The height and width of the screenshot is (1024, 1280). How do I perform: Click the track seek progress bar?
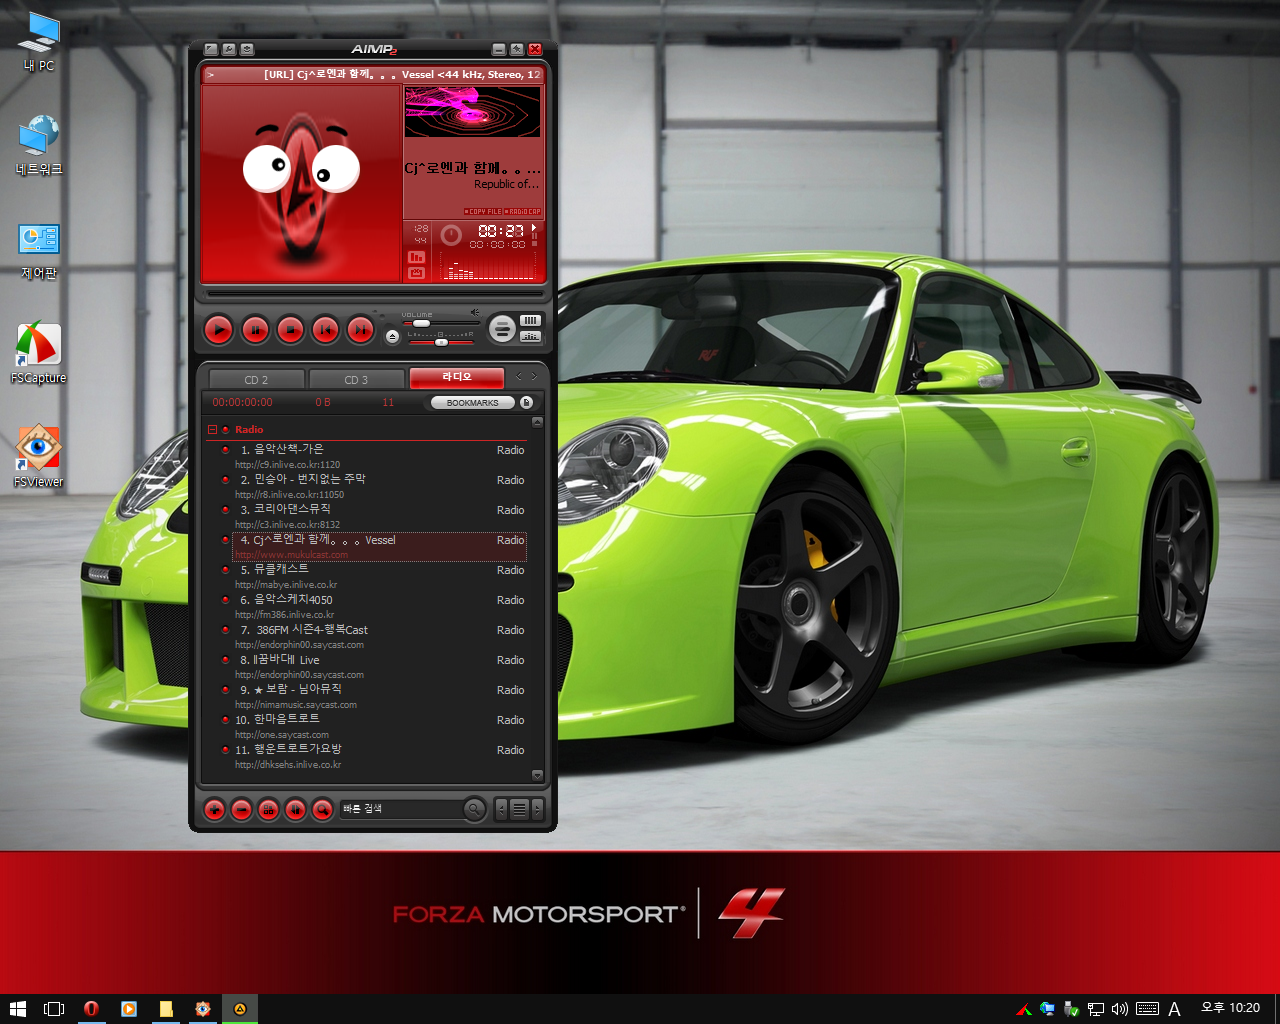point(374,294)
